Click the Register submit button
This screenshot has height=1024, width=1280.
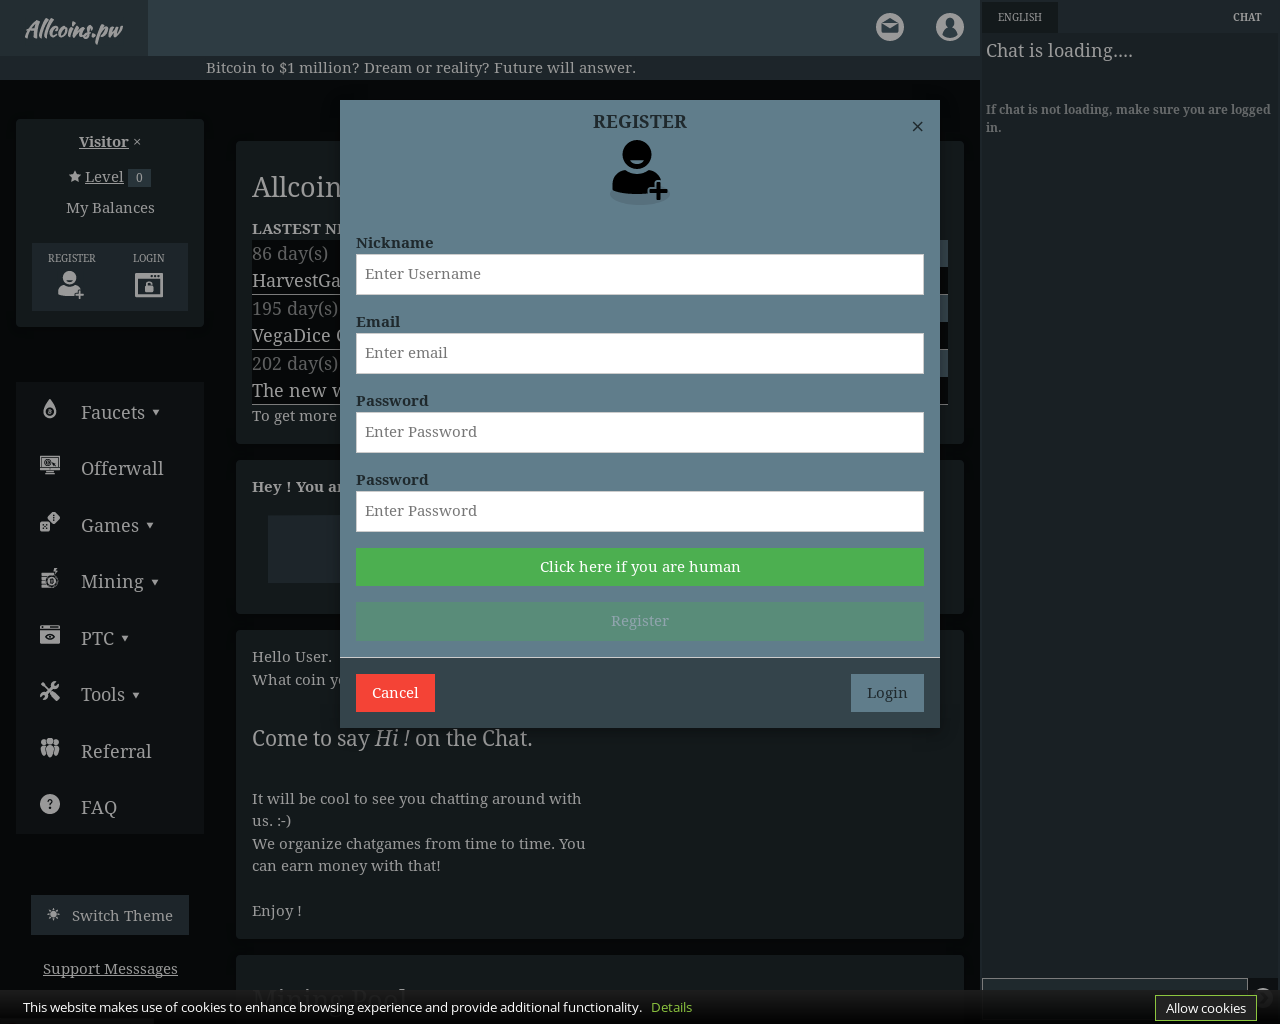click(640, 621)
